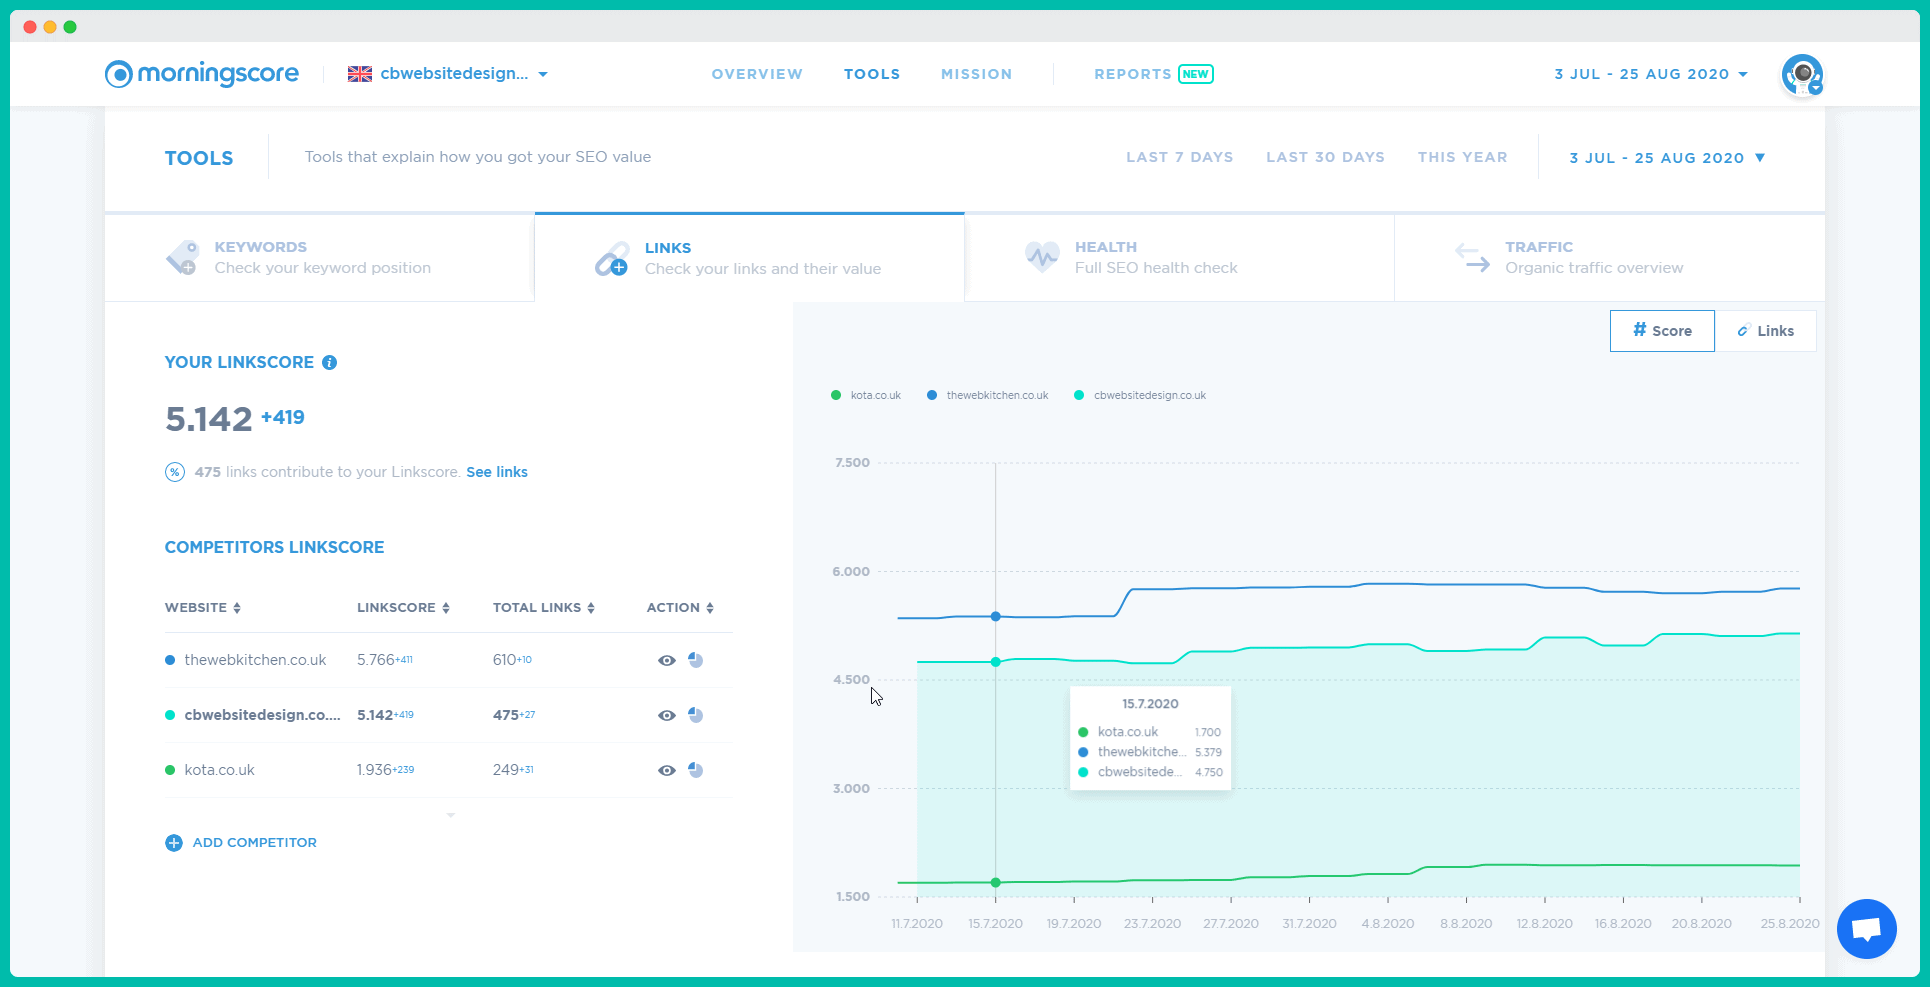The image size is (1930, 987).
Task: Open the Tools menu
Action: coord(872,74)
